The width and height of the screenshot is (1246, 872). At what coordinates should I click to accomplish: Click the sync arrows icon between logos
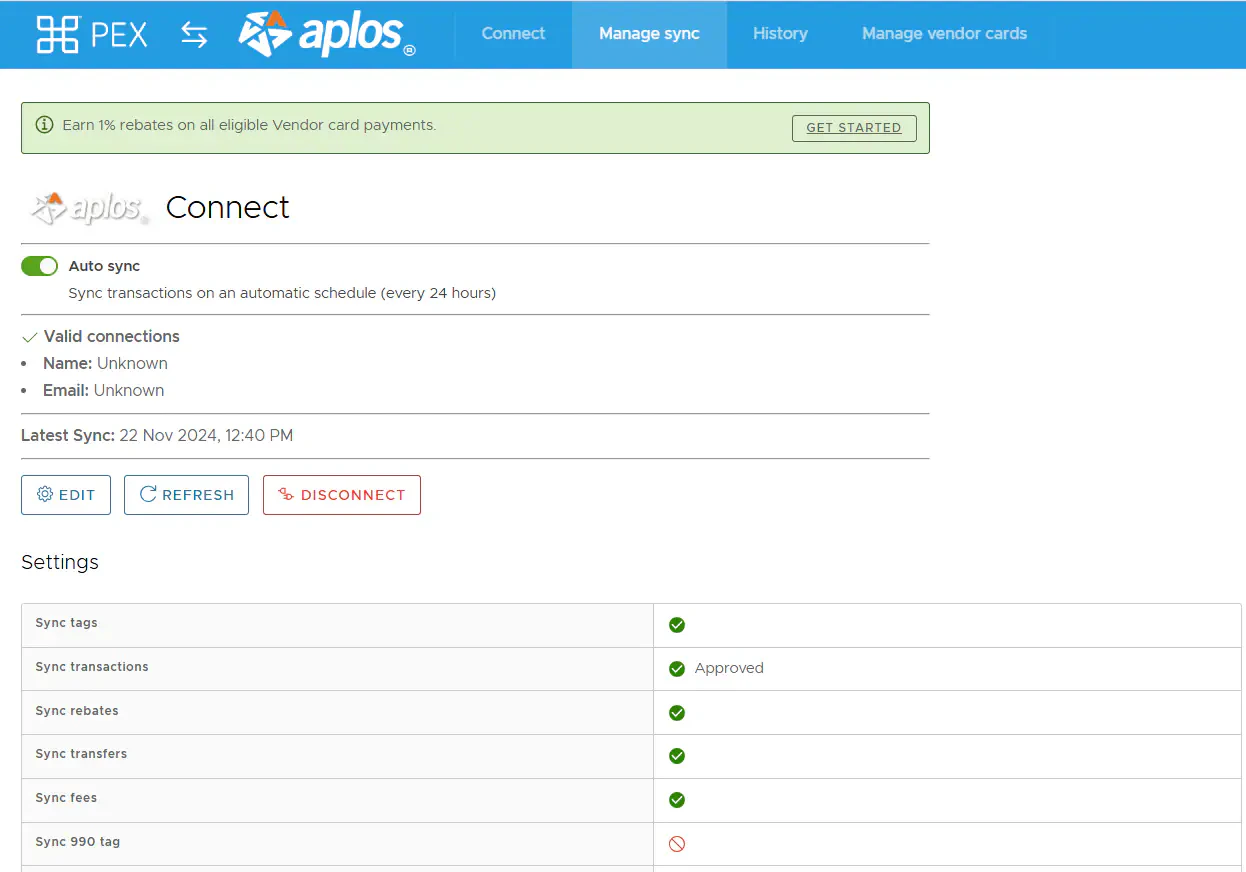194,35
